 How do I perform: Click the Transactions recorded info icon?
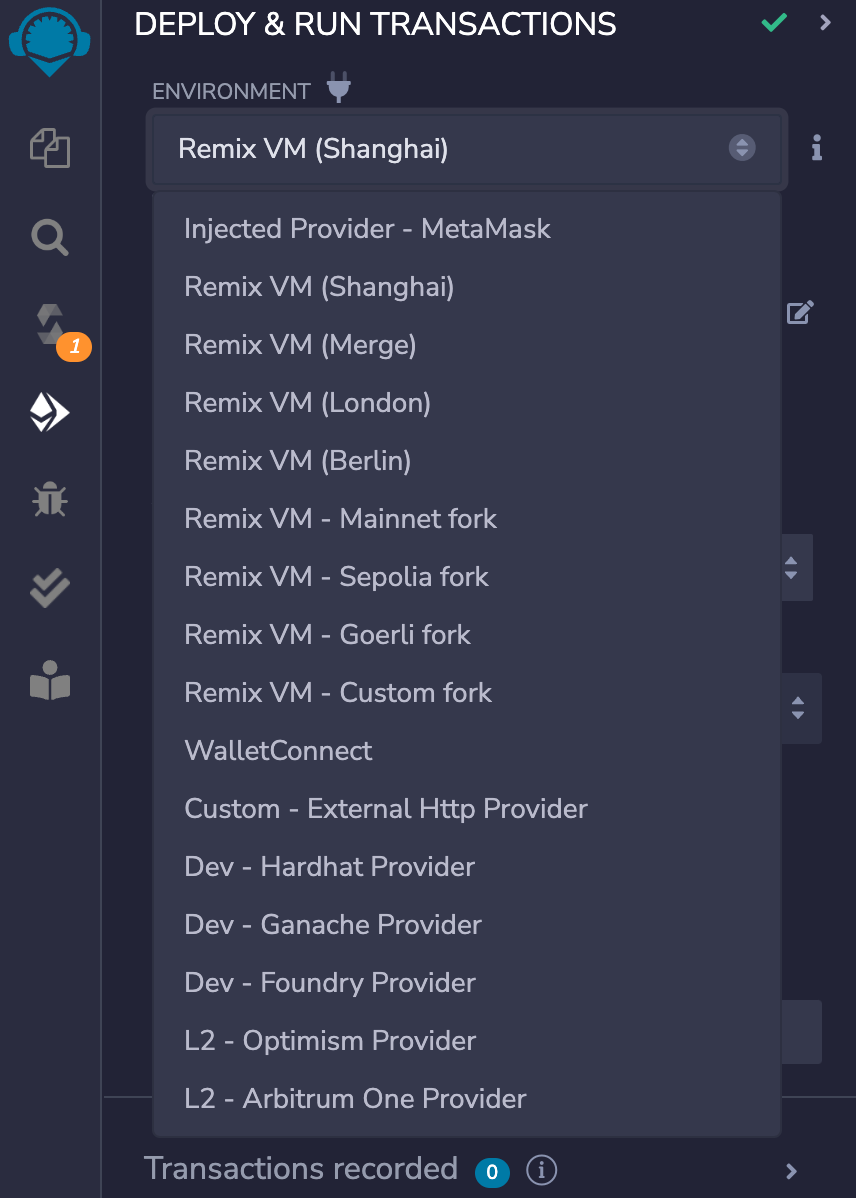pyautogui.click(x=541, y=1169)
